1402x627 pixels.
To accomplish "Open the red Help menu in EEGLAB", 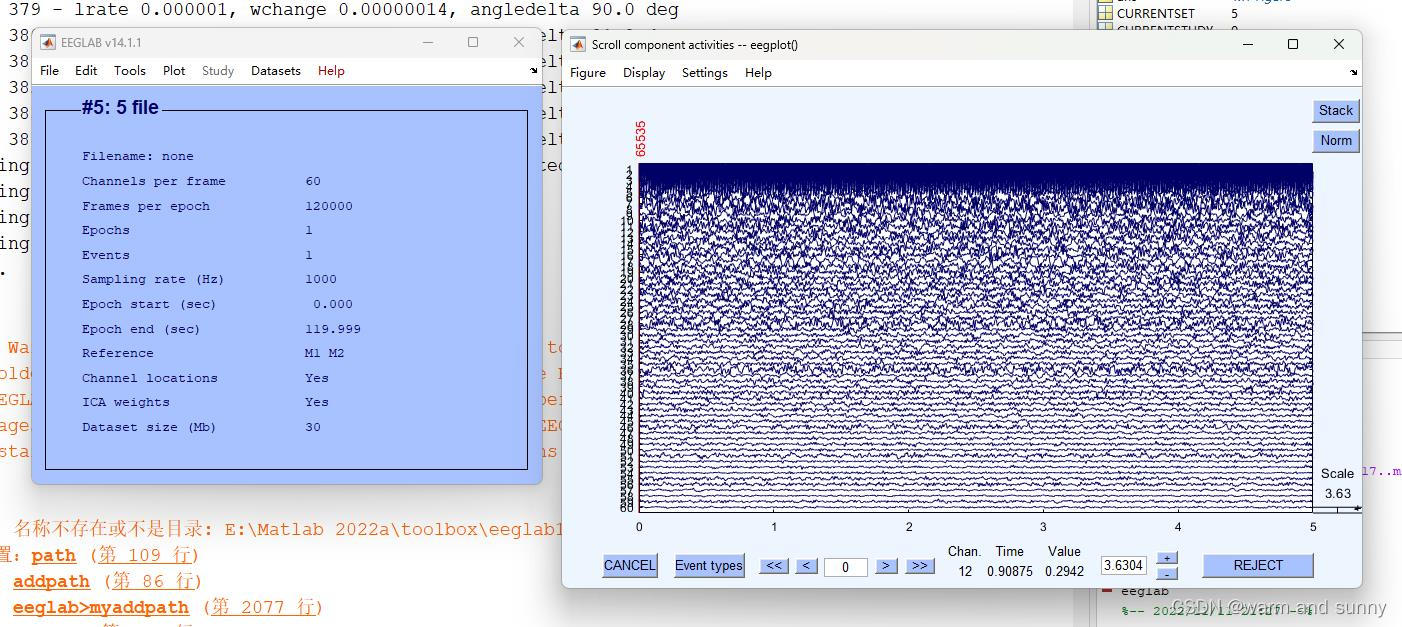I will click(331, 70).
